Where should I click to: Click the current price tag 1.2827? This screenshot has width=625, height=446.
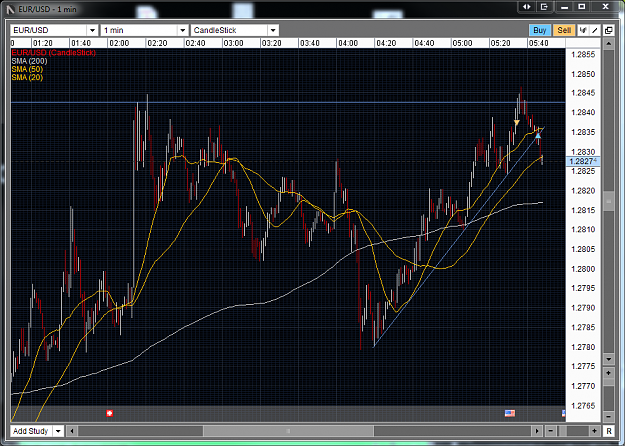[x=583, y=161]
